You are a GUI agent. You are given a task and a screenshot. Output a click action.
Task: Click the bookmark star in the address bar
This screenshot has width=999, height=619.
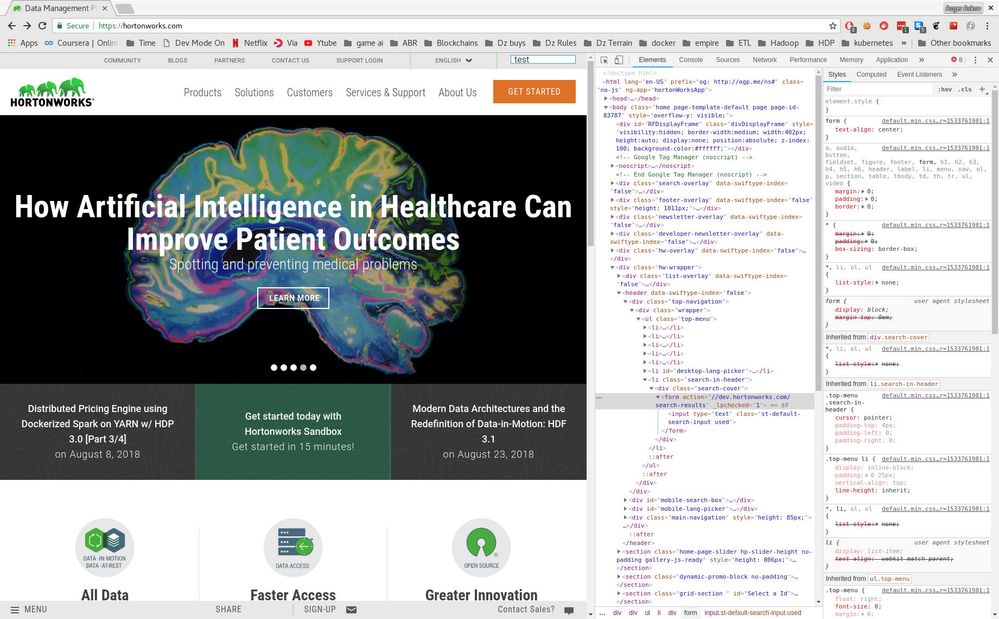[832, 26]
